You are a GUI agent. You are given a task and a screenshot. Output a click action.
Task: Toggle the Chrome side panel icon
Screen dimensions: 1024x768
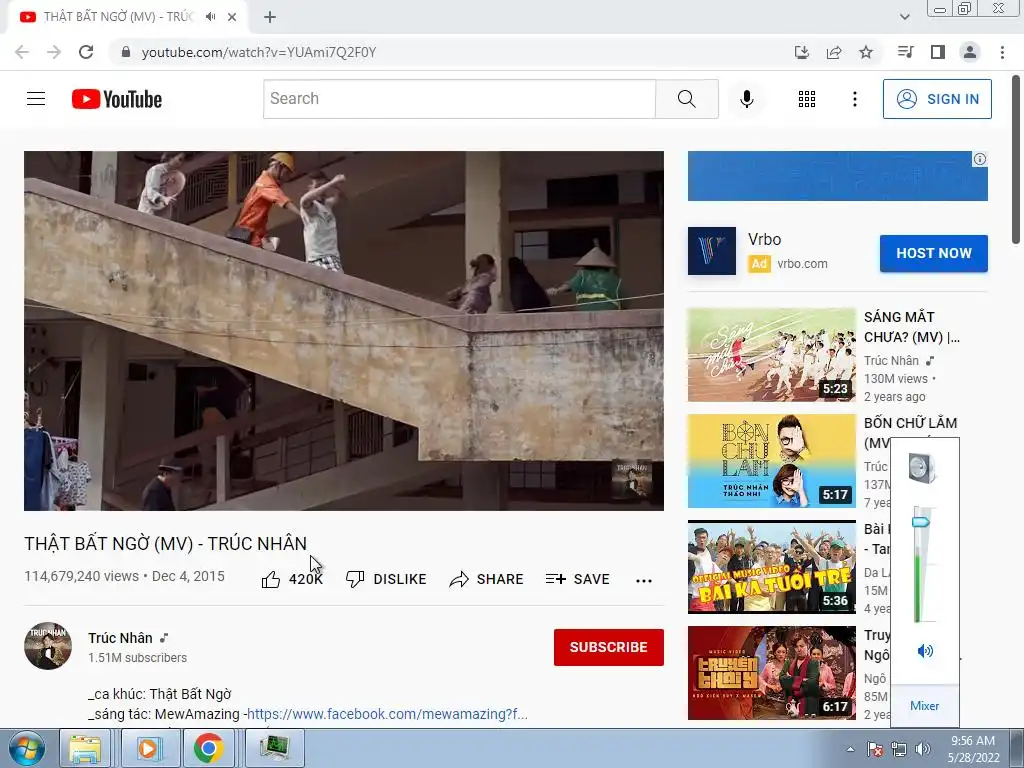click(938, 52)
